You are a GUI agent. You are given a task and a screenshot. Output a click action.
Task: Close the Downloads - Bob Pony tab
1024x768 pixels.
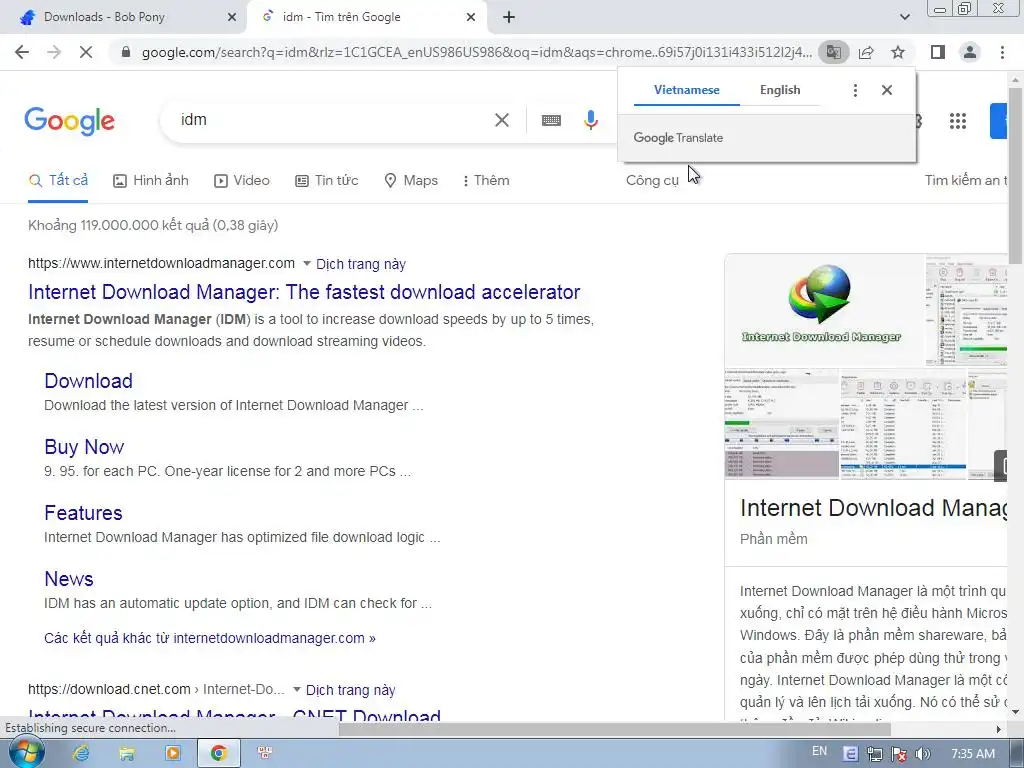(232, 18)
